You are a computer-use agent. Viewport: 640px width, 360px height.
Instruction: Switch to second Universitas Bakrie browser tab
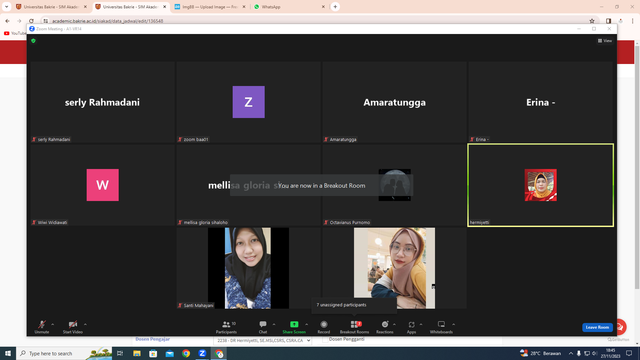[x=131, y=7]
